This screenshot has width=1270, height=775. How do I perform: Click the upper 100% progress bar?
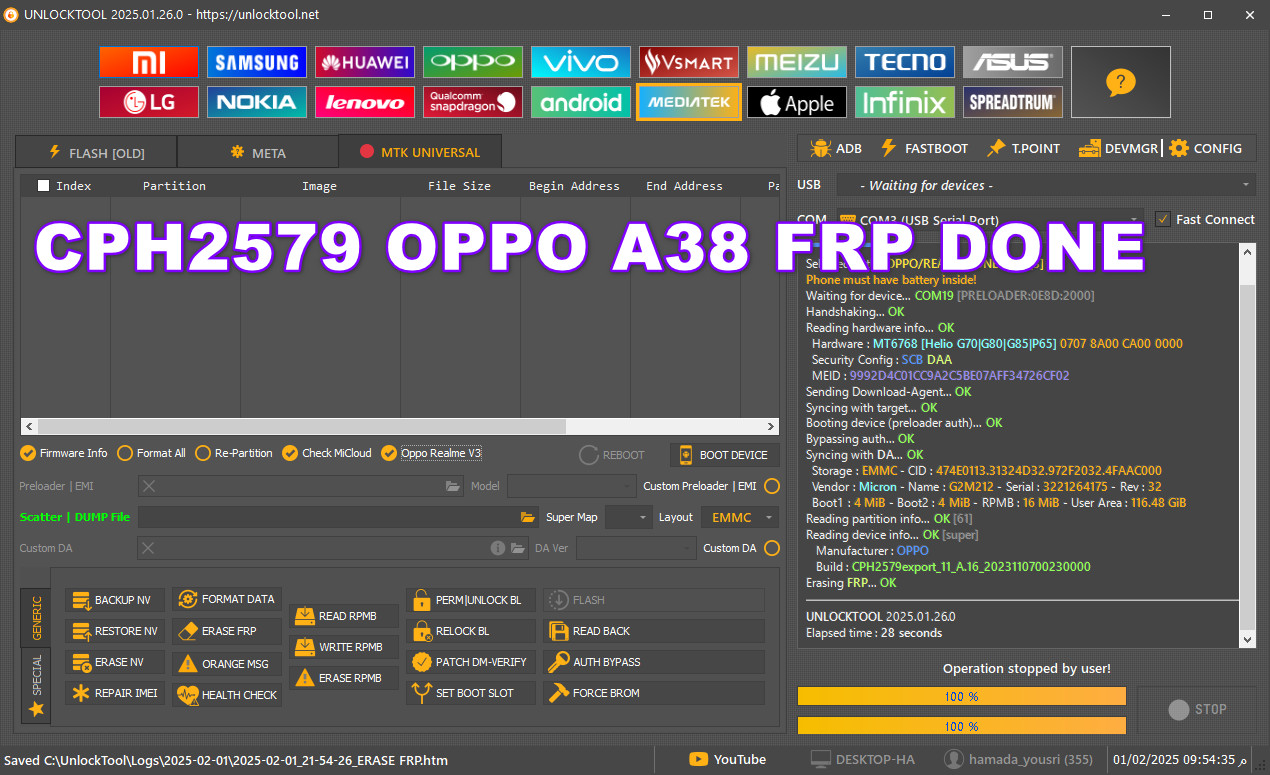[961, 696]
